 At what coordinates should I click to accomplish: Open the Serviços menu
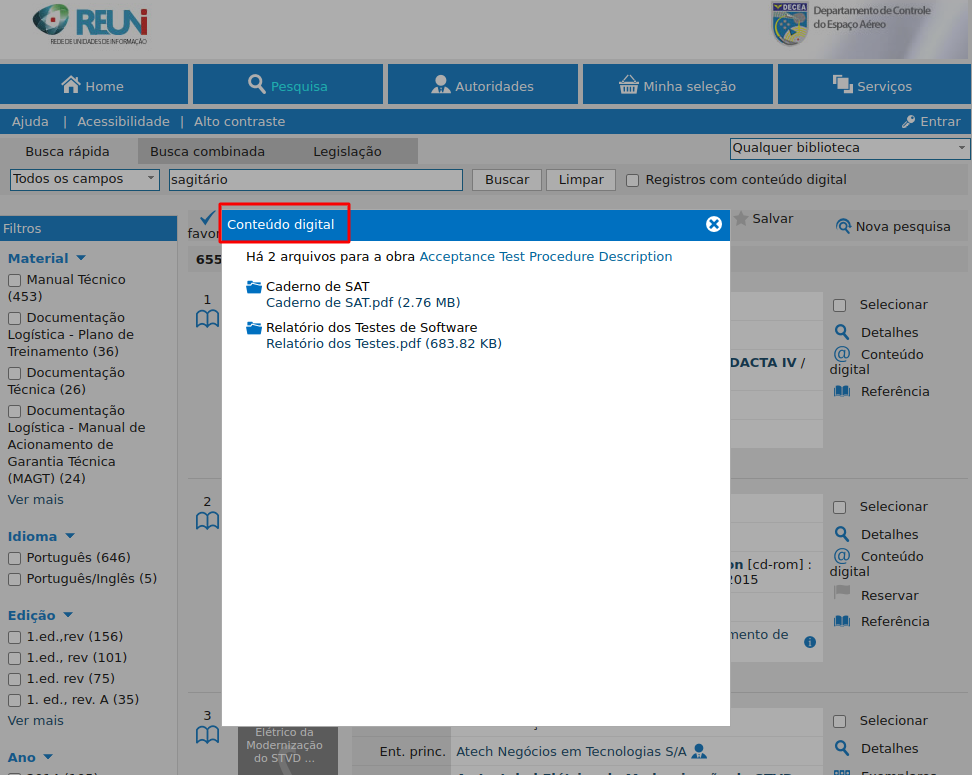874,84
